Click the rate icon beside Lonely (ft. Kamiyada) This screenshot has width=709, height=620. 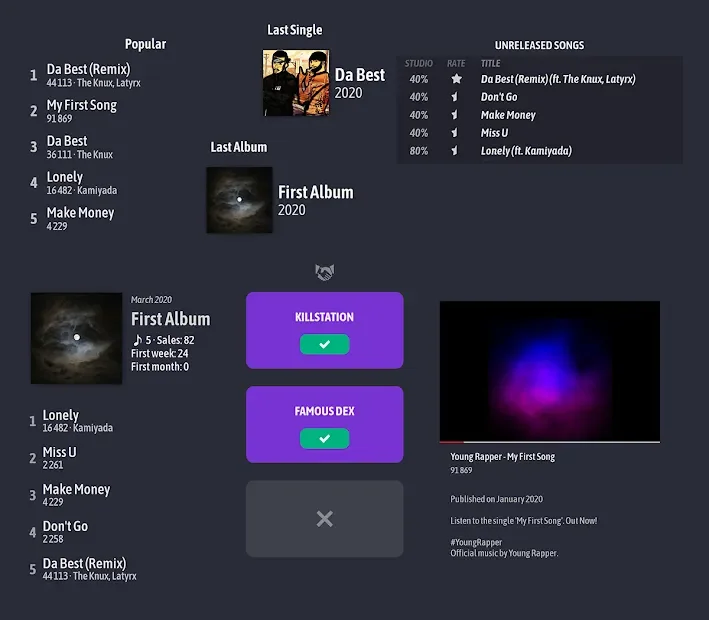point(456,151)
